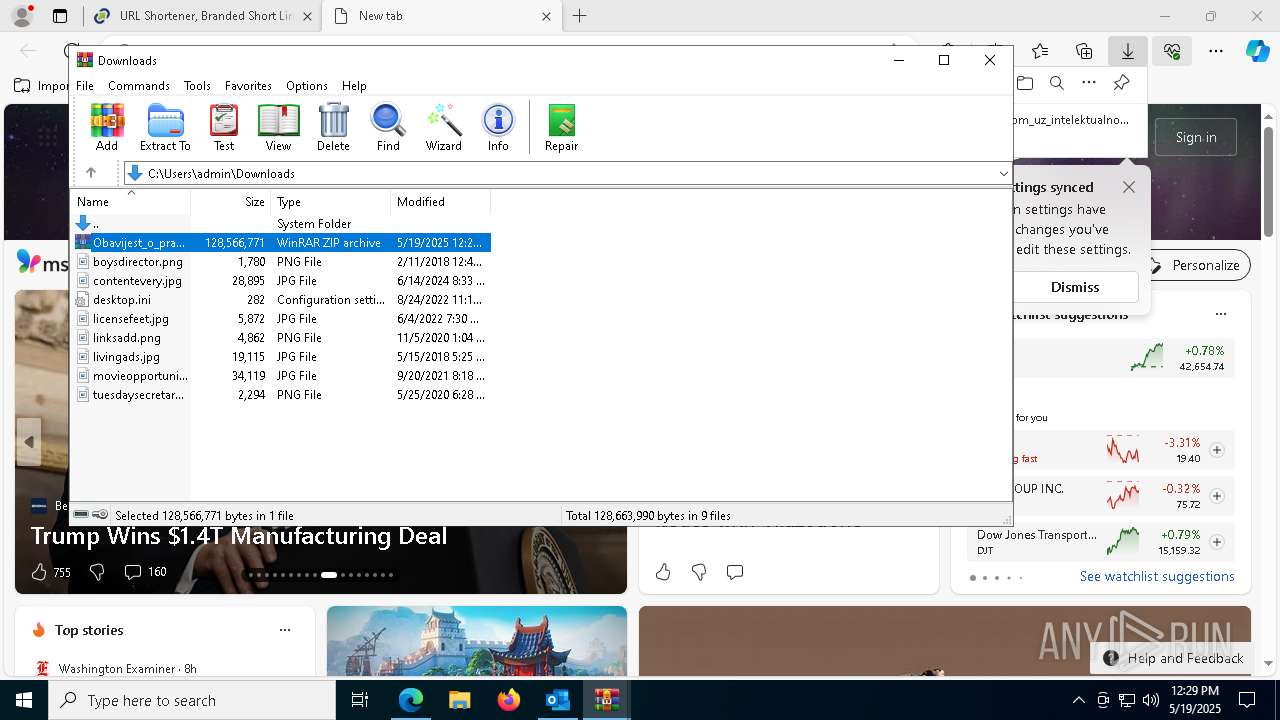Click the Find magnifier icon

[388, 127]
